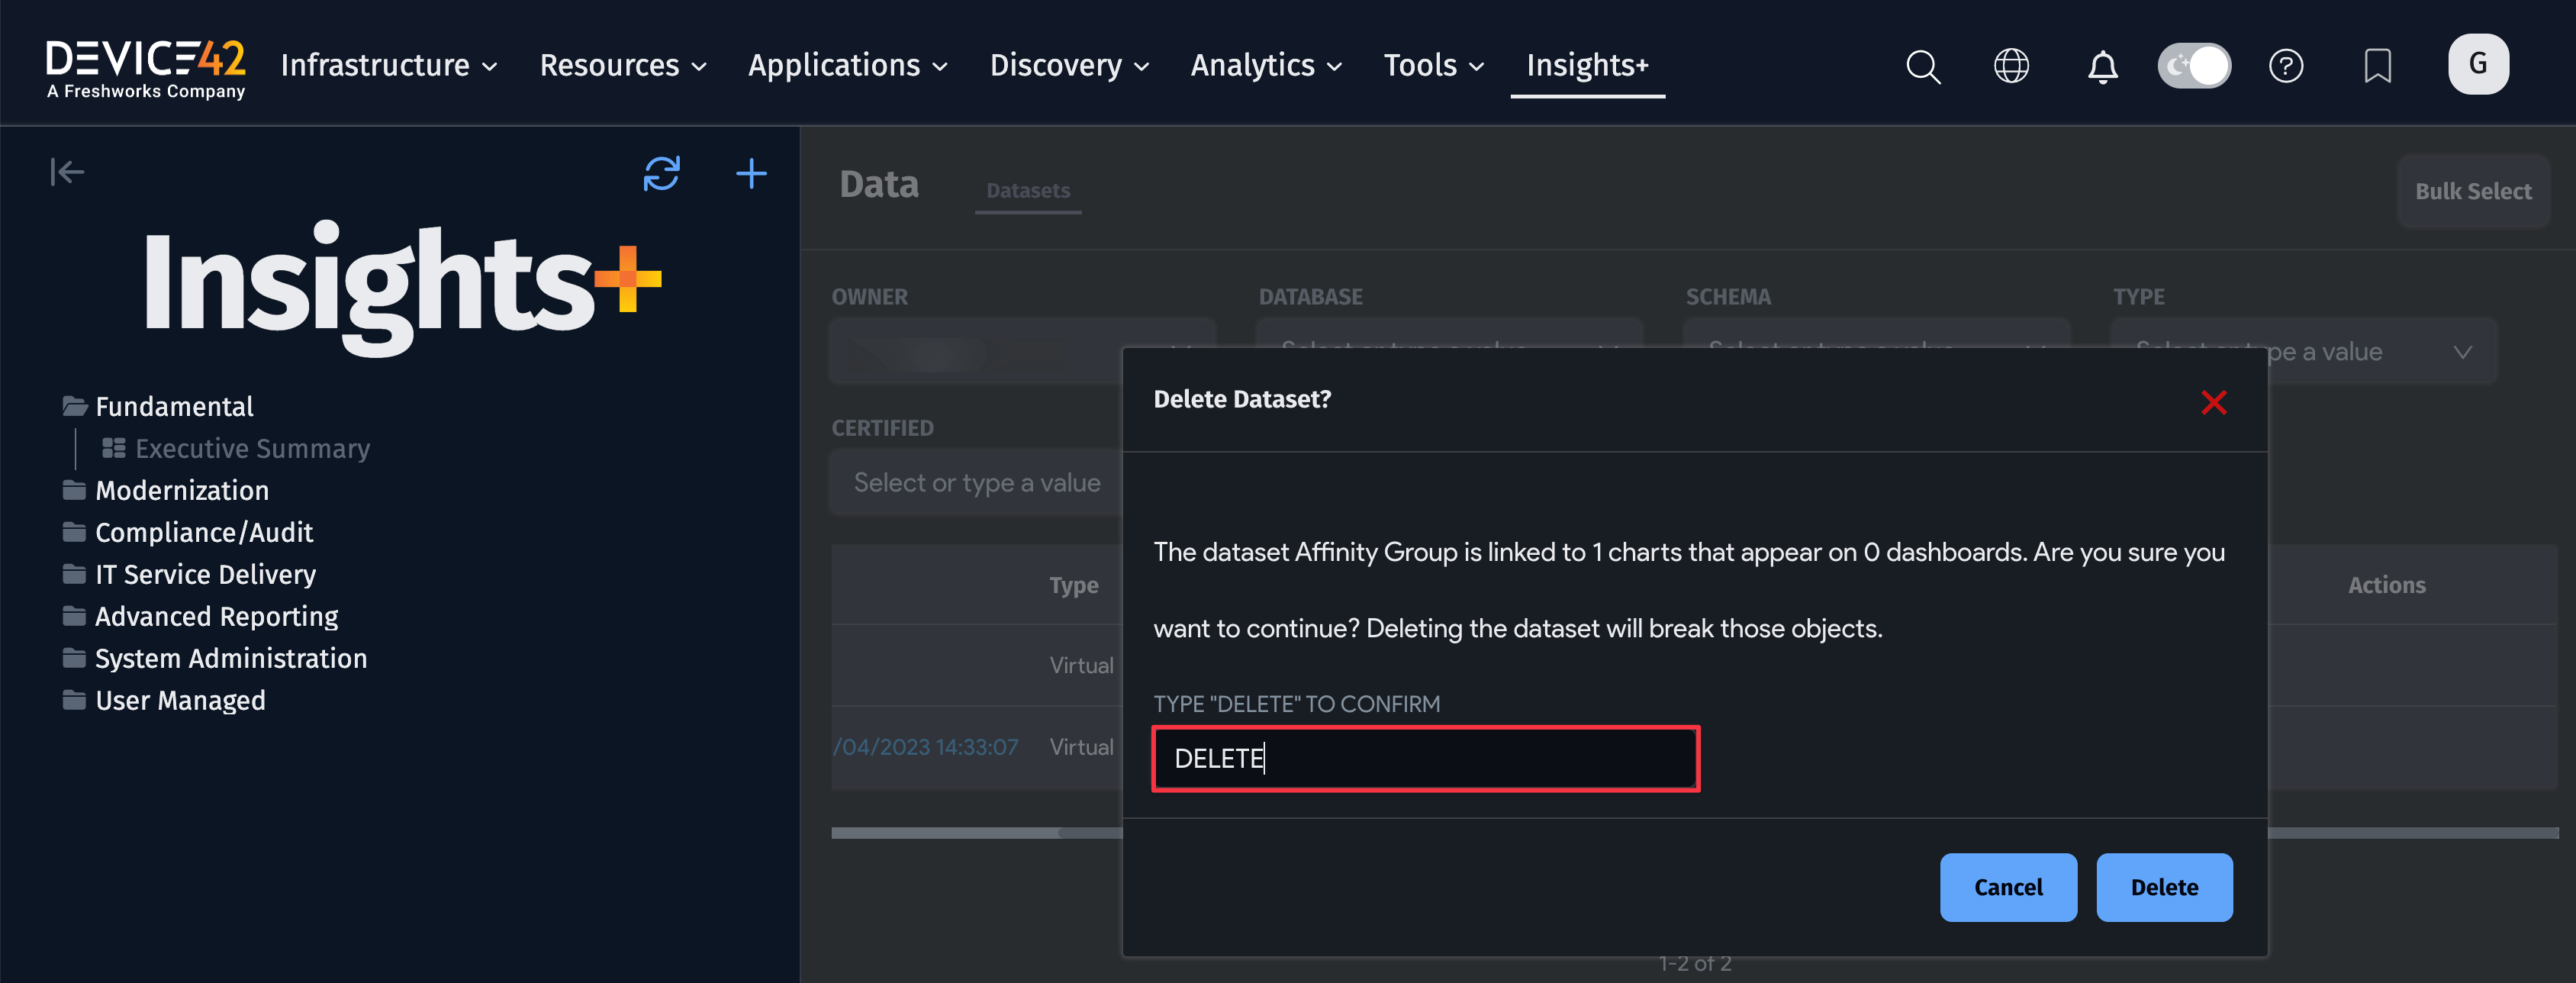This screenshot has height=983, width=2576.
Task: Click the bookmark icon in header
Action: click(x=2377, y=66)
